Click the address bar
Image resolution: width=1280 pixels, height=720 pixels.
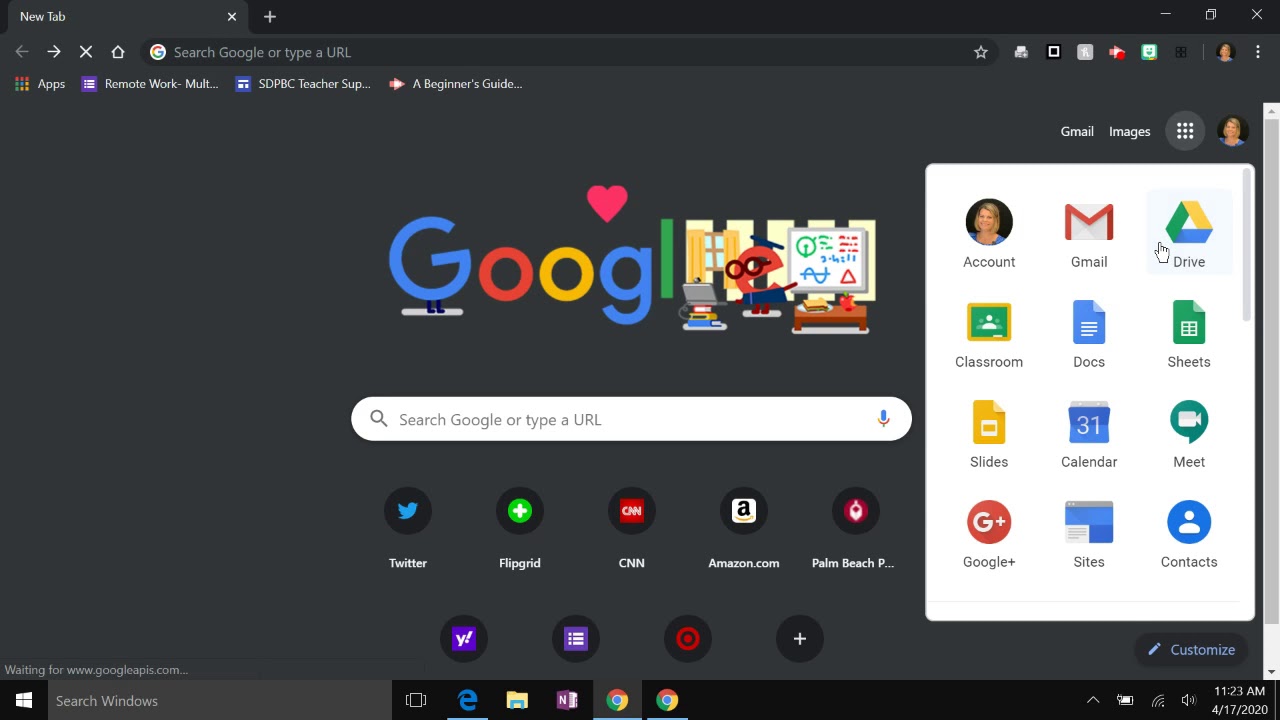click(x=570, y=52)
